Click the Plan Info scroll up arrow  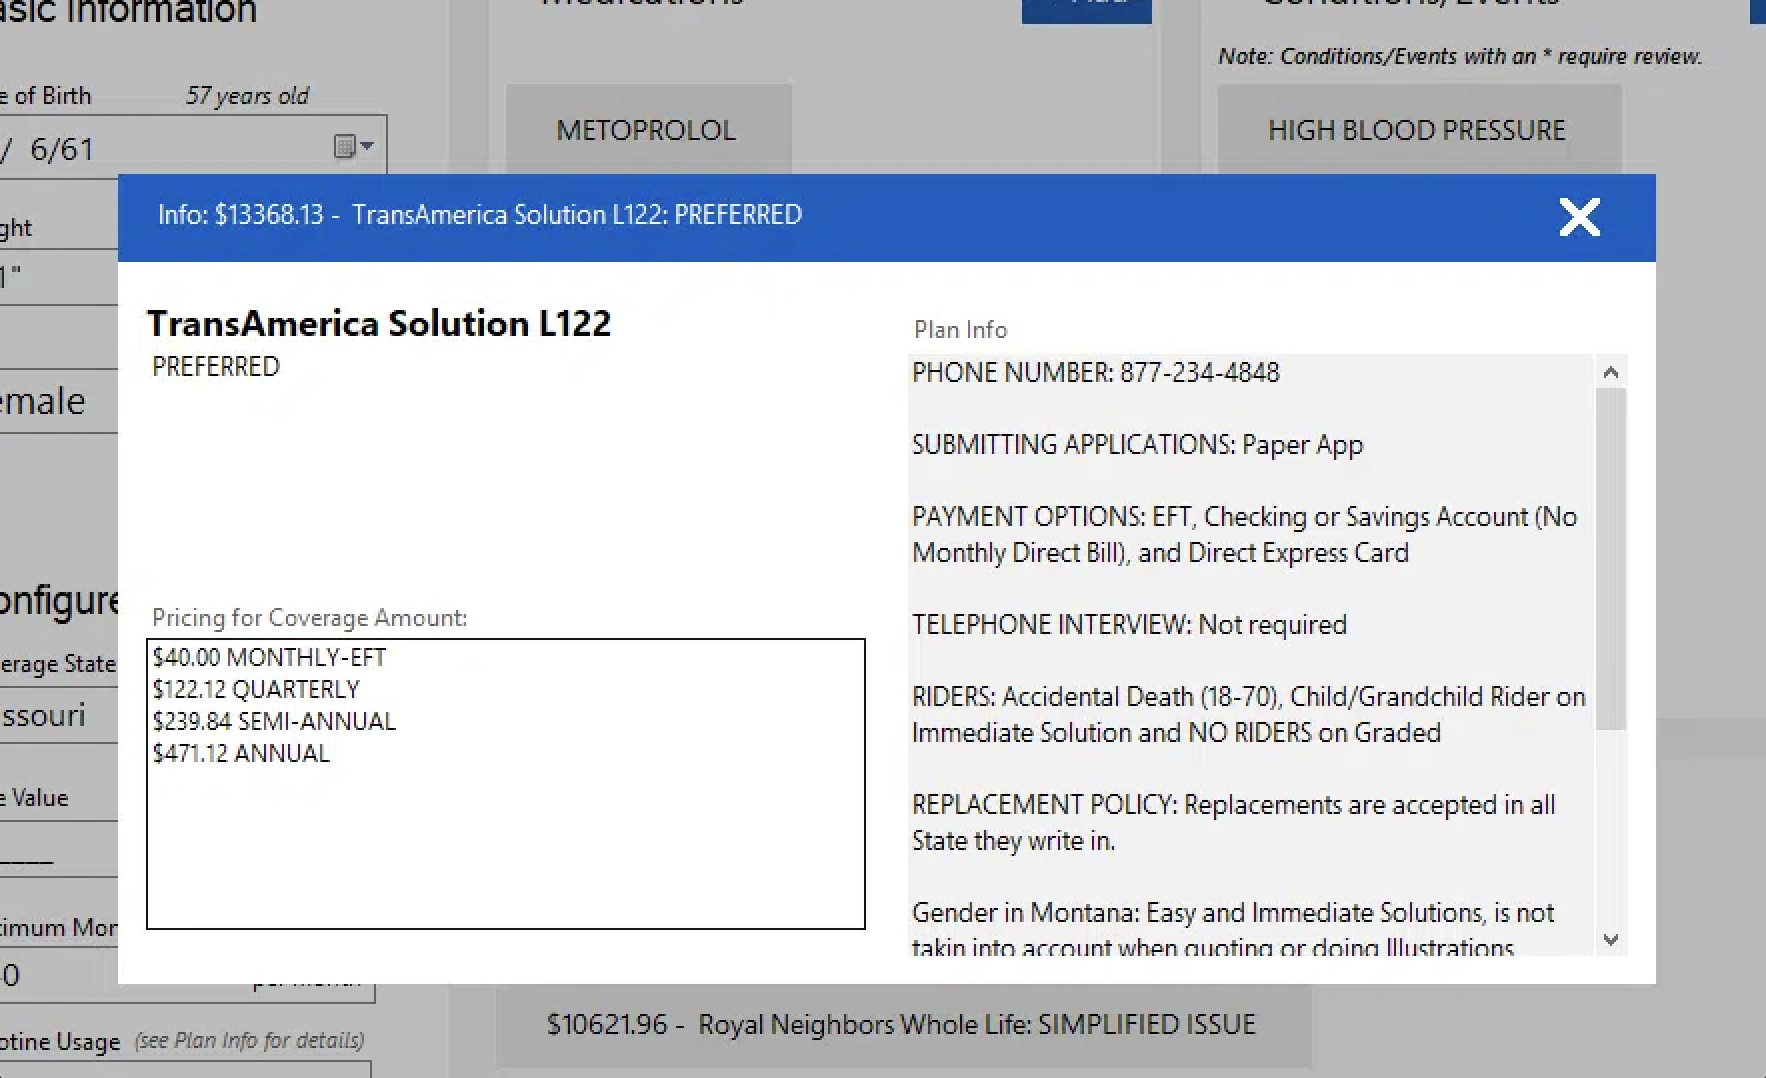(x=1610, y=373)
